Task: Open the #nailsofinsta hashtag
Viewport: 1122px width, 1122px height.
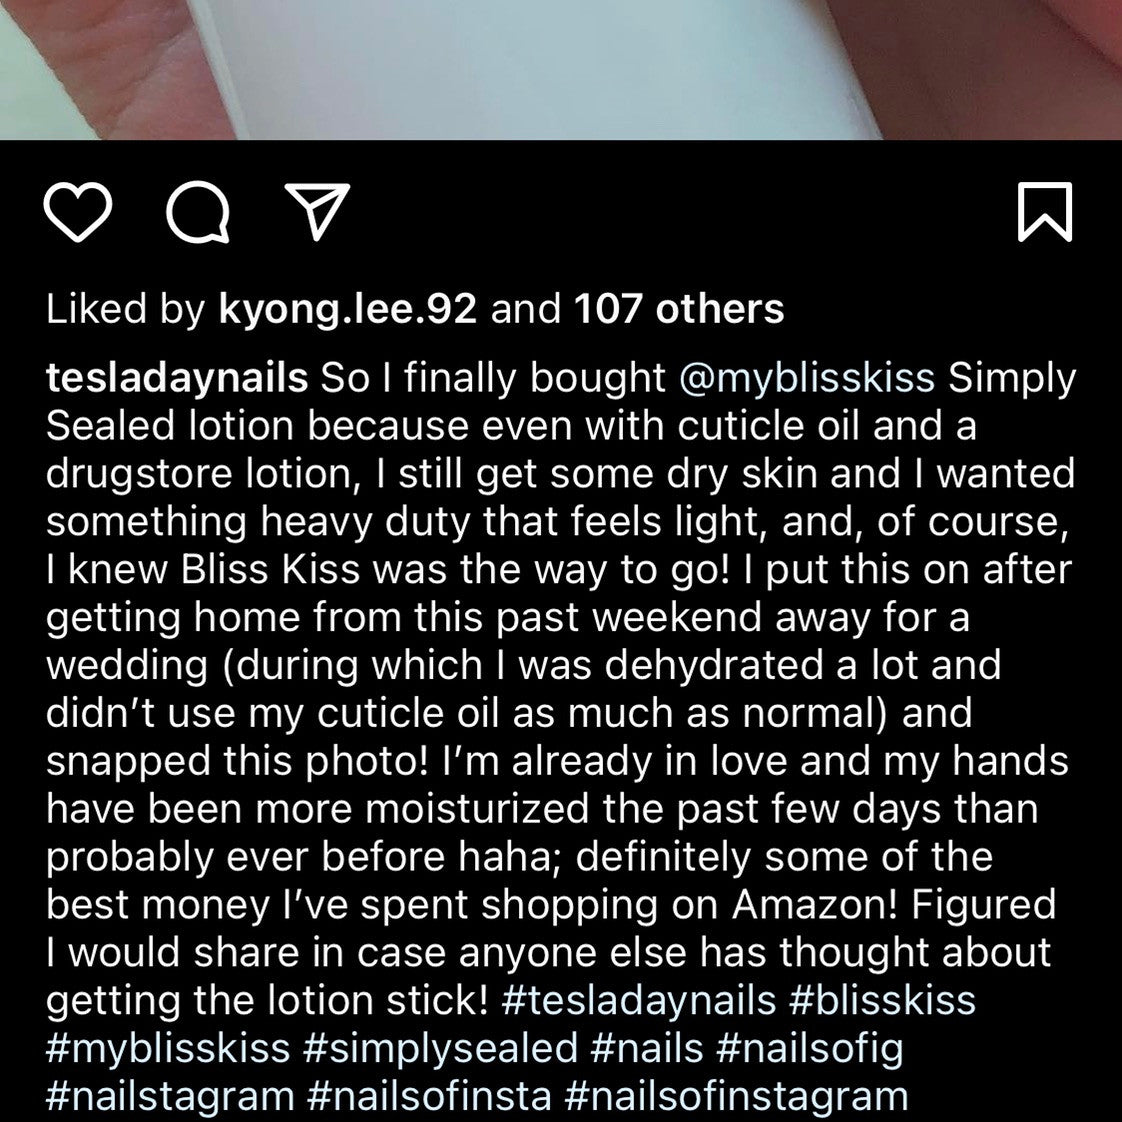Action: click(430, 1096)
